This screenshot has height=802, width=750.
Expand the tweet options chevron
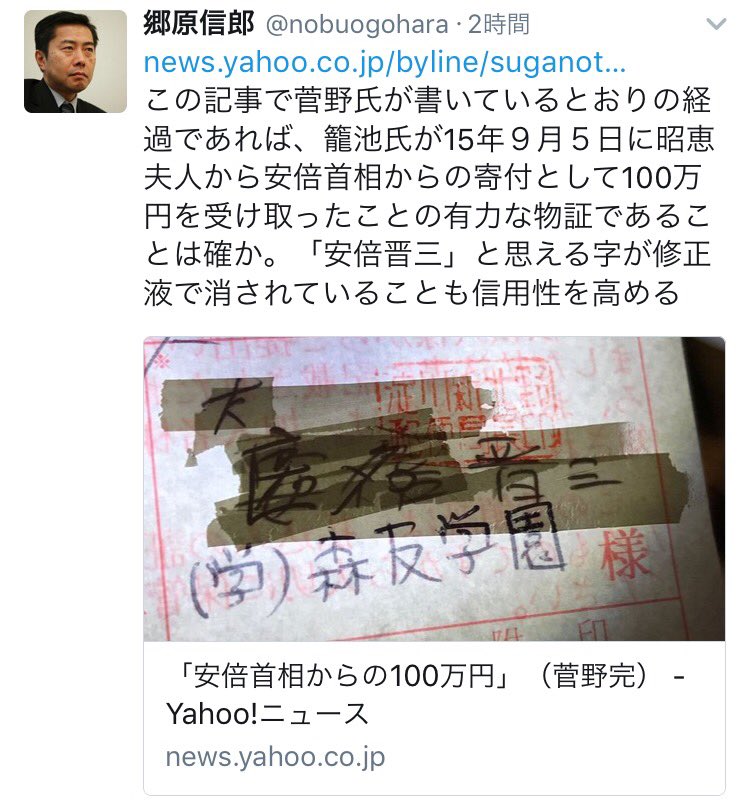point(716,24)
